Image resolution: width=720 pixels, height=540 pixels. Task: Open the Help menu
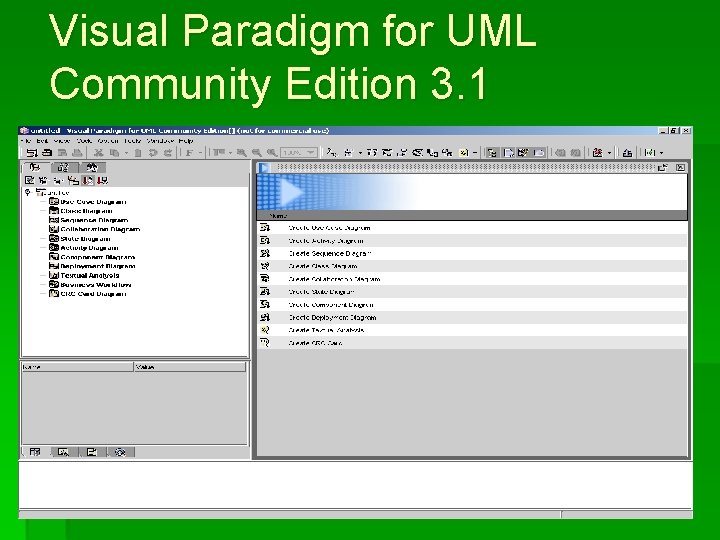(x=186, y=141)
